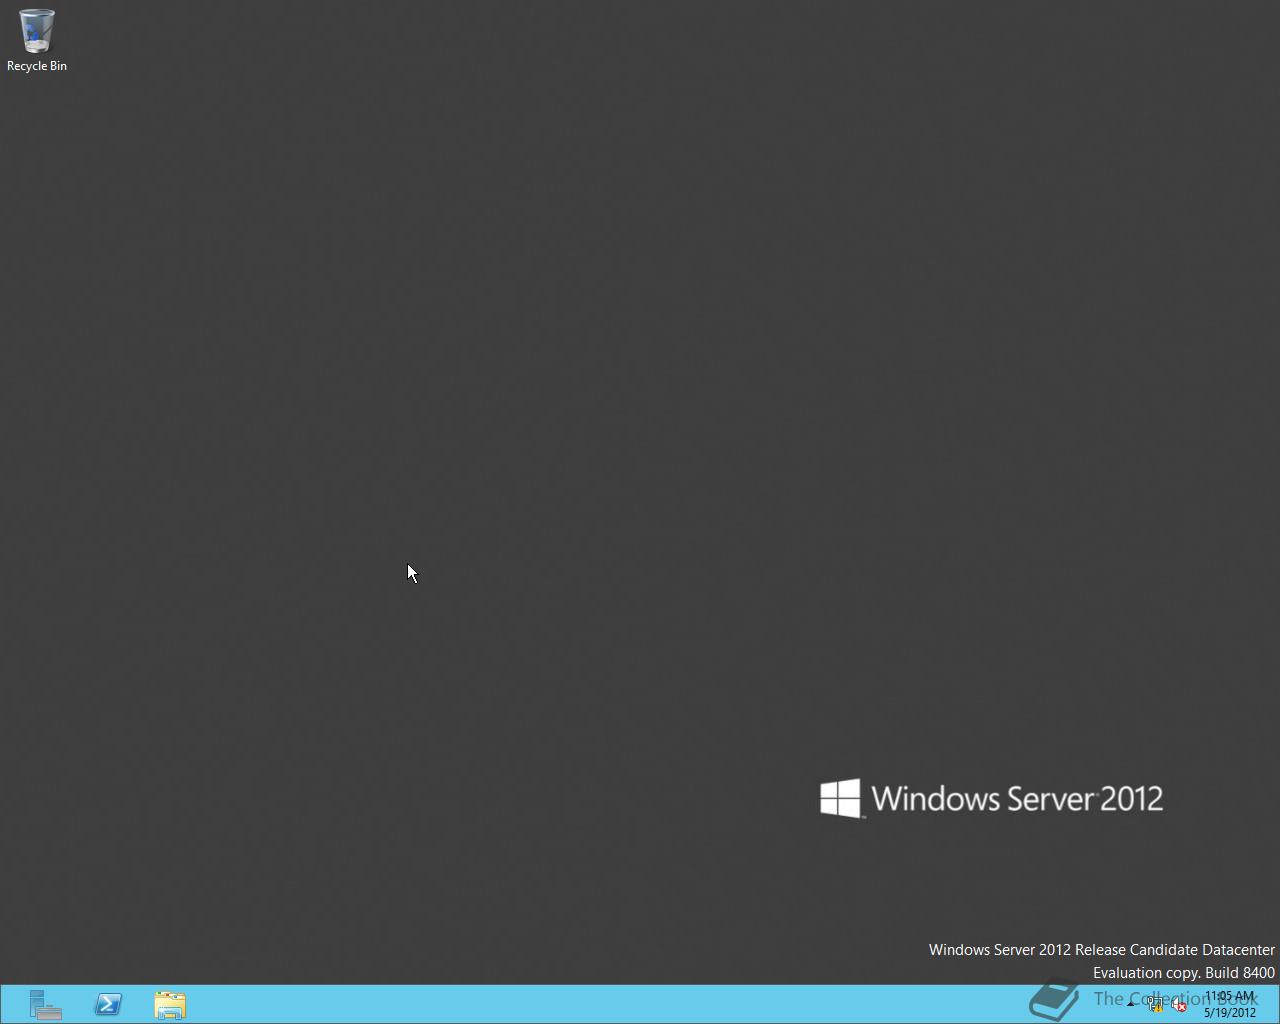Show hidden system tray icons
This screenshot has height=1024, width=1280.
[x=1131, y=1005]
